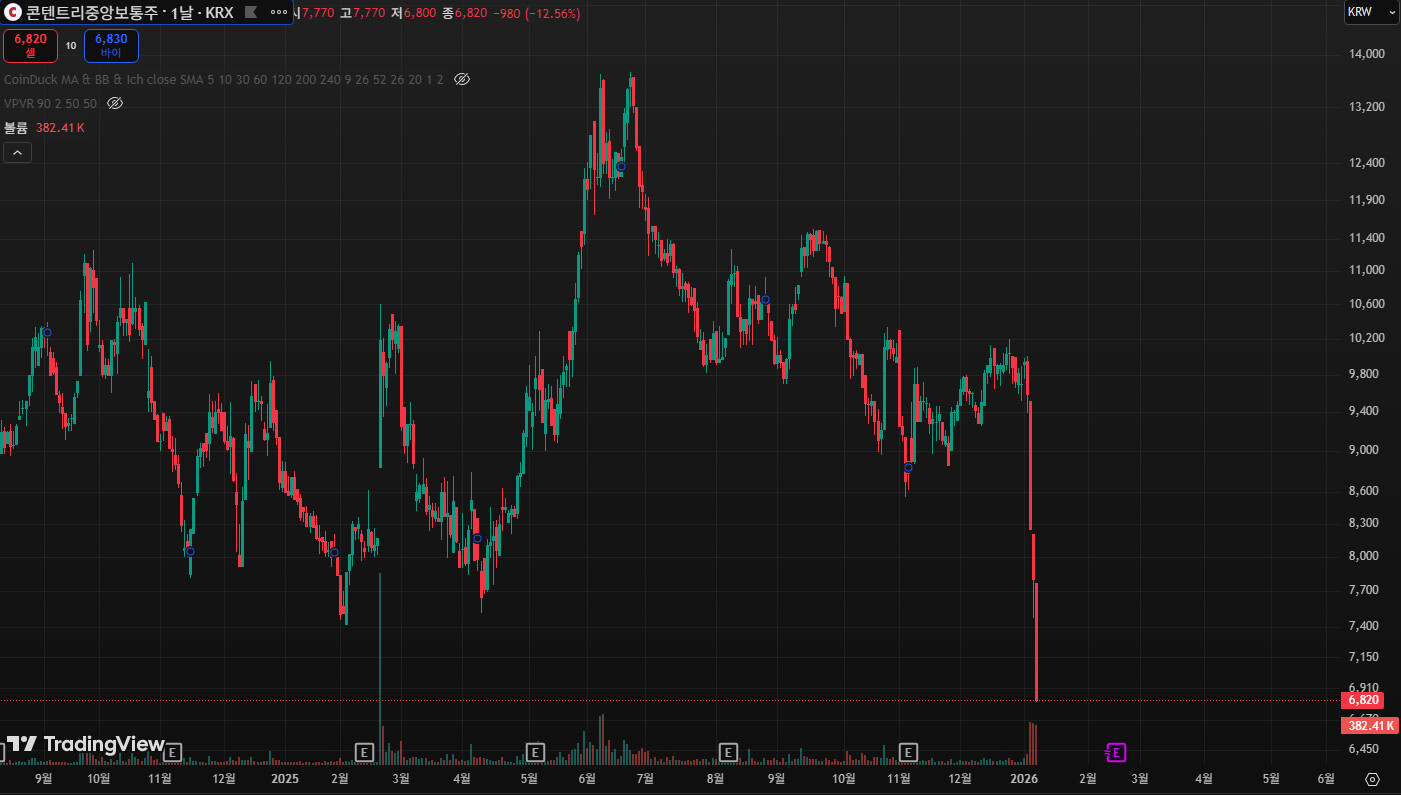Viewport: 1401px width, 795px height.
Task: Click the 10,200 price axis label
Action: tap(1366, 338)
